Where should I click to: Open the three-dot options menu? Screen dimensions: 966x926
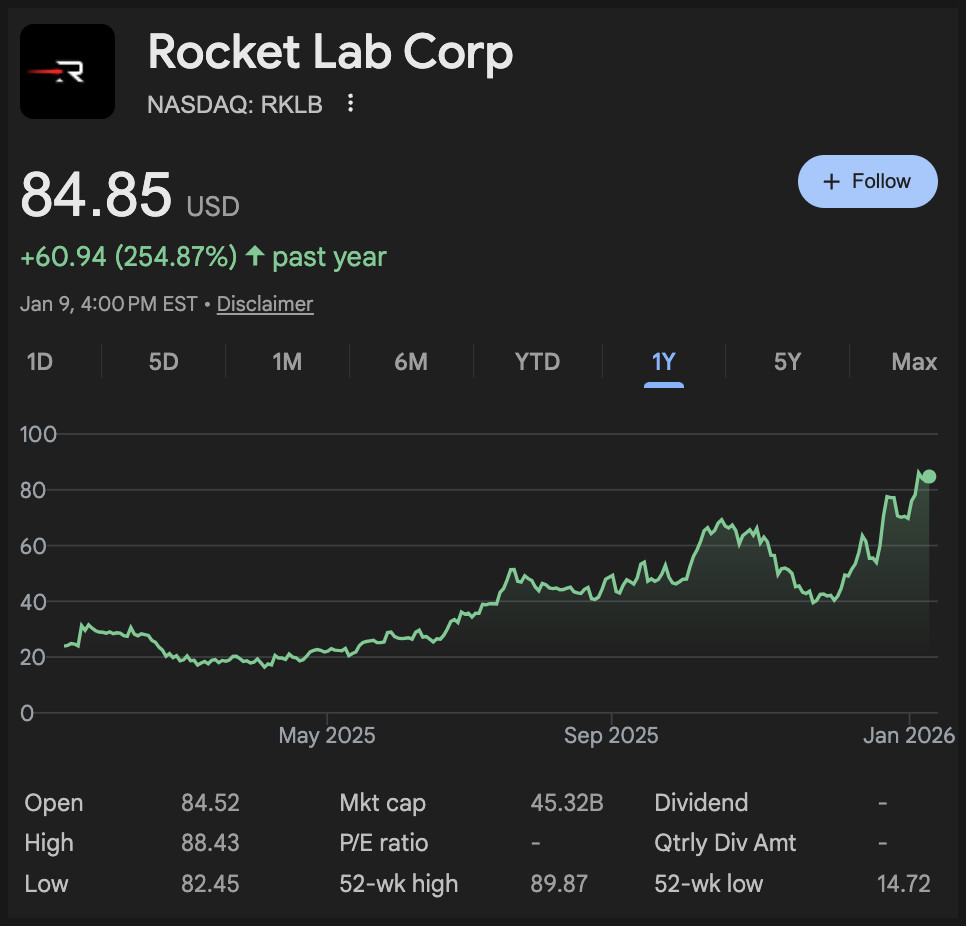tap(350, 103)
